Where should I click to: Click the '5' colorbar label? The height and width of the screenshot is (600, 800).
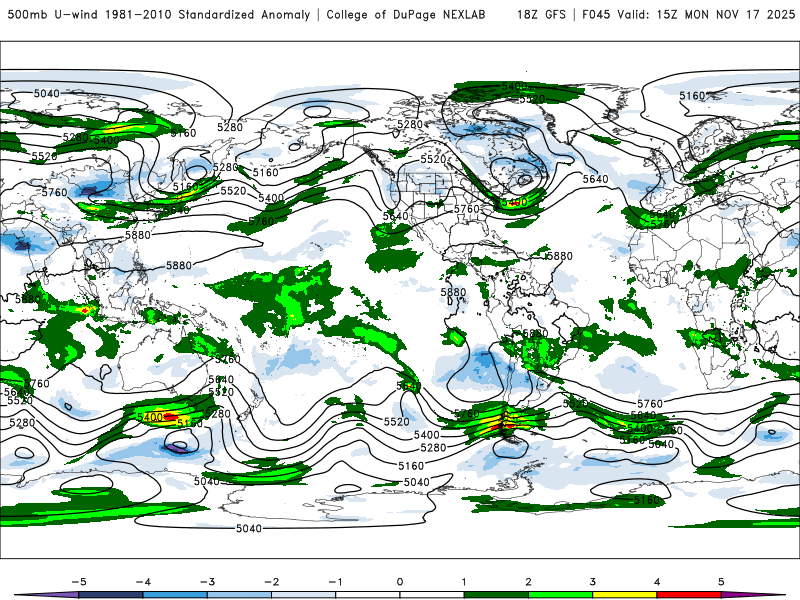721,582
